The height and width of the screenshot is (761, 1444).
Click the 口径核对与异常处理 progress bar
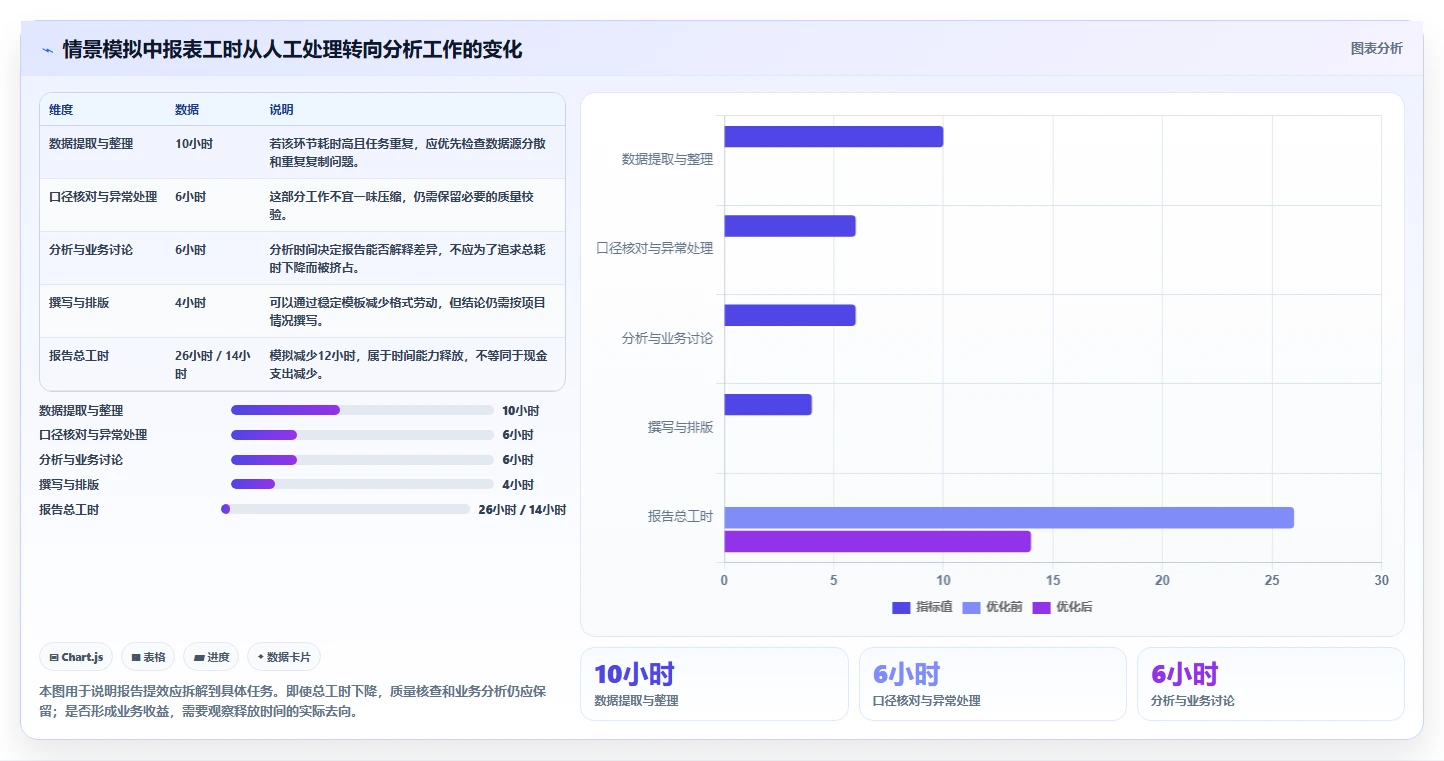[x=362, y=435]
